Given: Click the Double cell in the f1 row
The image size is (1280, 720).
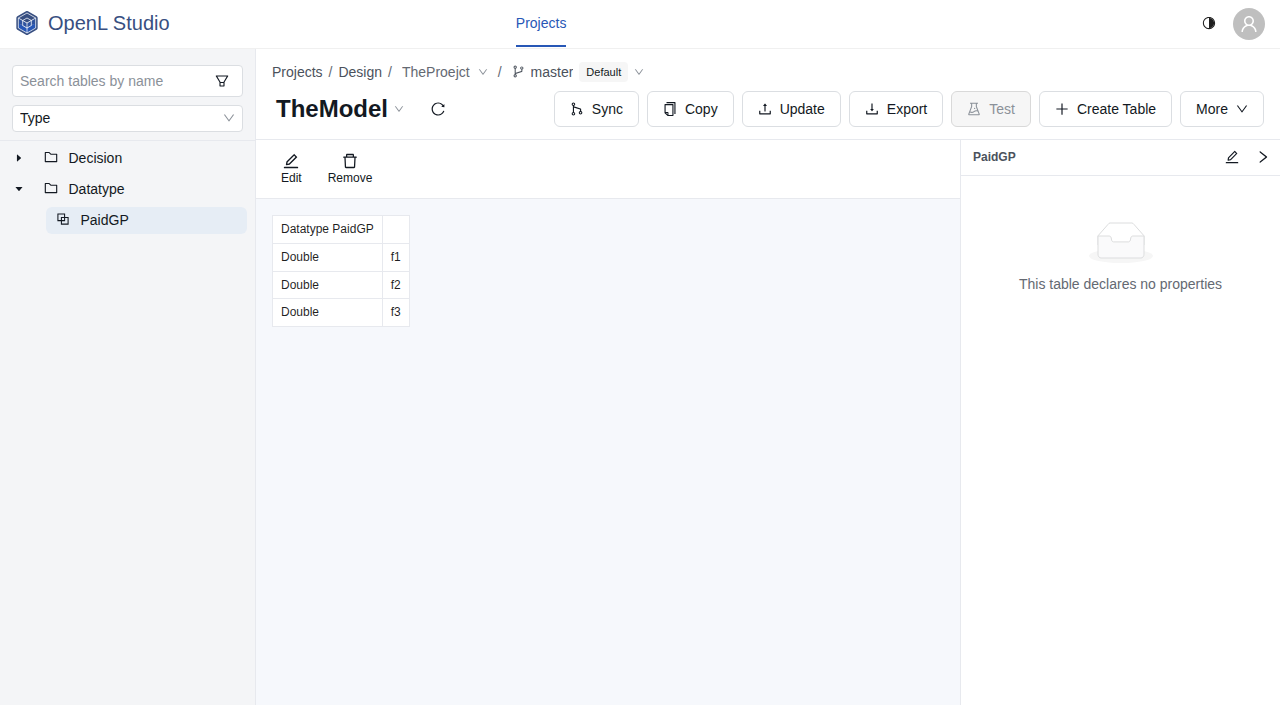Looking at the screenshot, I should point(327,257).
